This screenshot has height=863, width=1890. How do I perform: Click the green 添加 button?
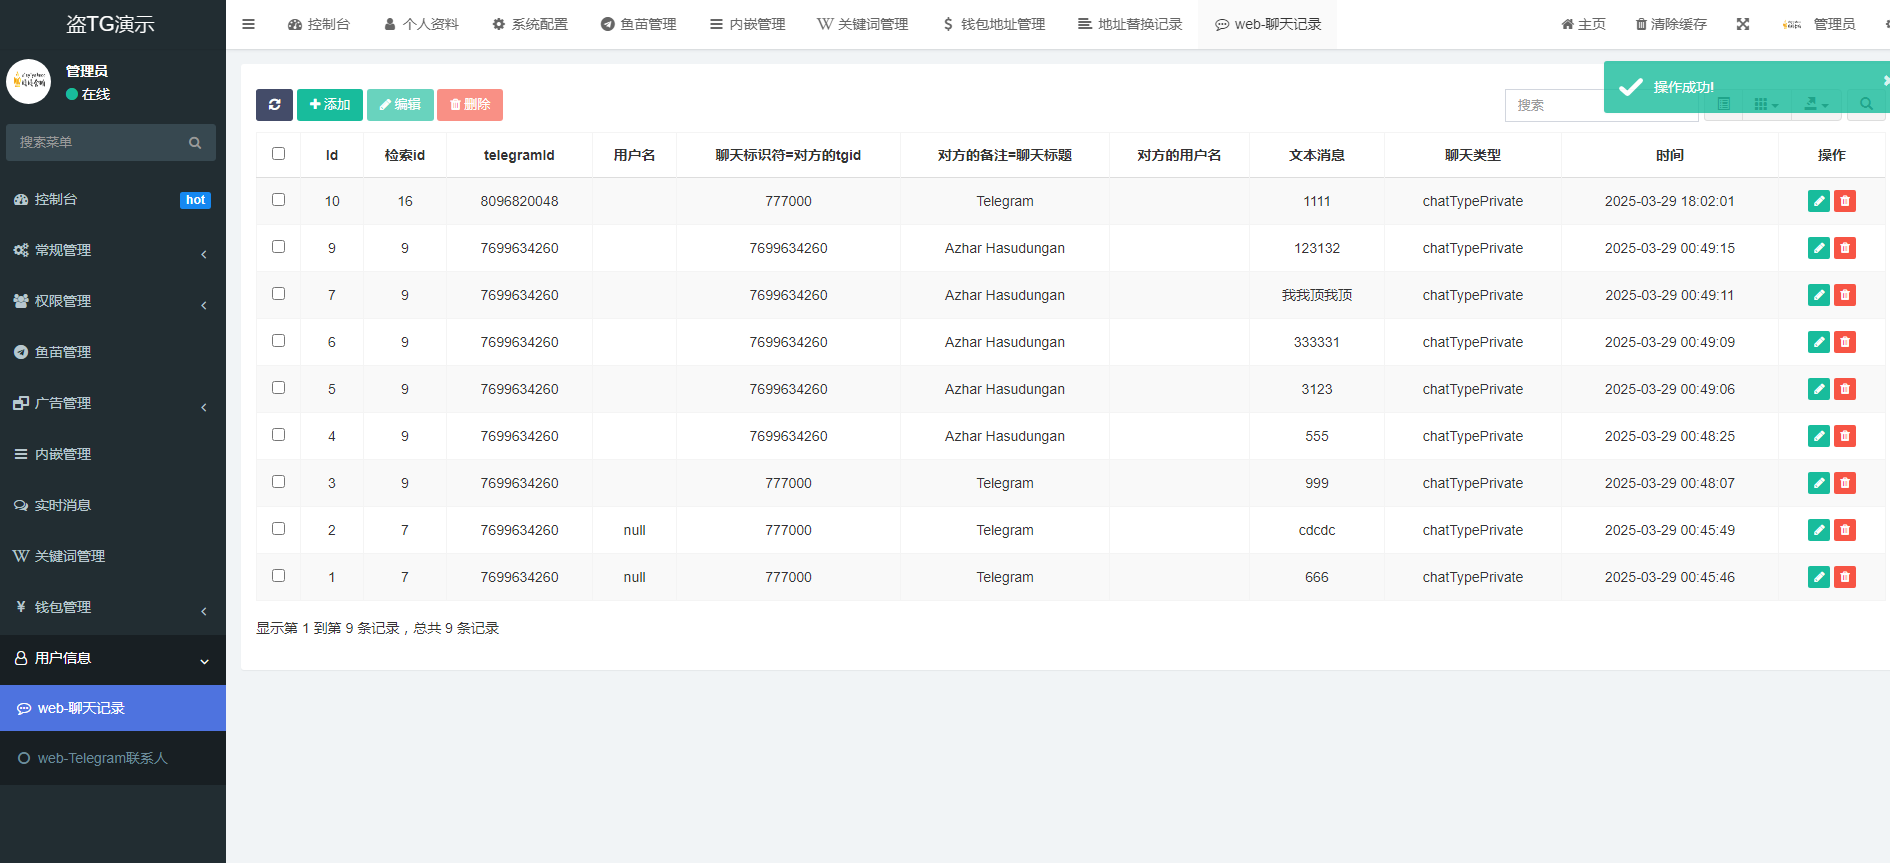330,105
